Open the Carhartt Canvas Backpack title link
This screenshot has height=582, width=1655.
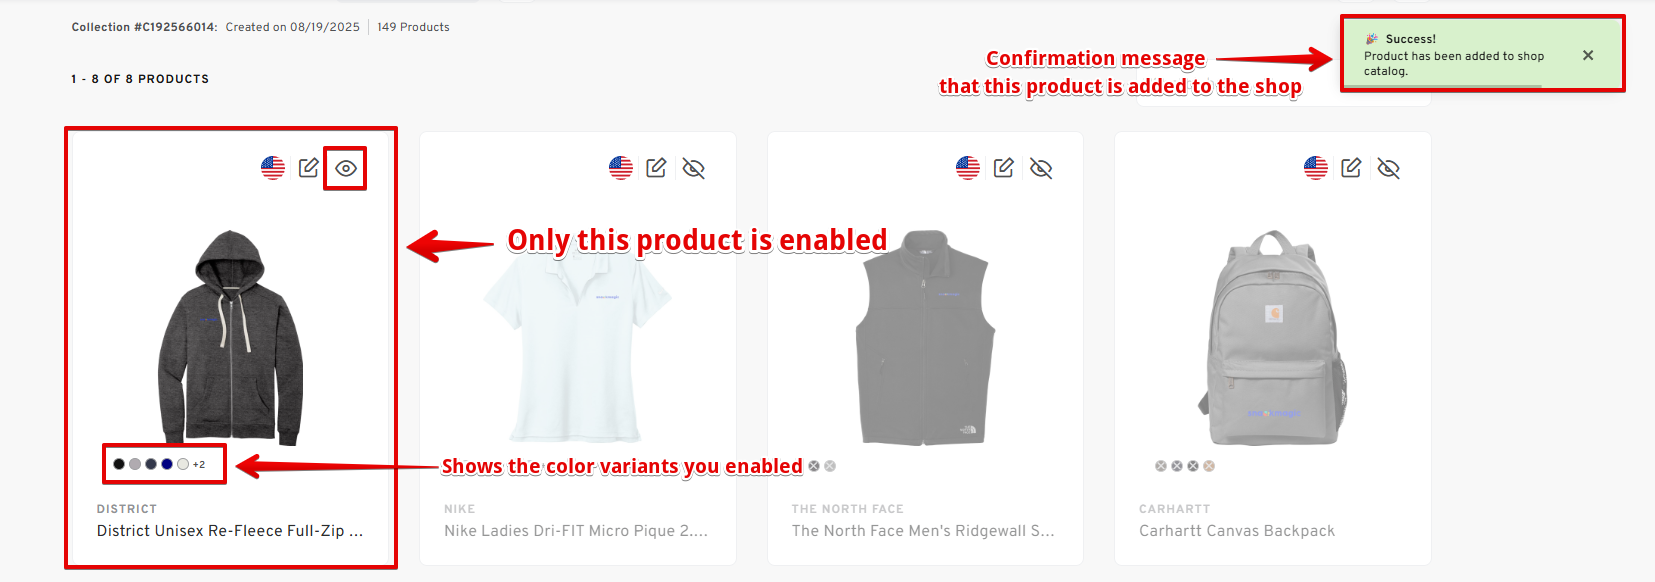pyautogui.click(x=1236, y=531)
